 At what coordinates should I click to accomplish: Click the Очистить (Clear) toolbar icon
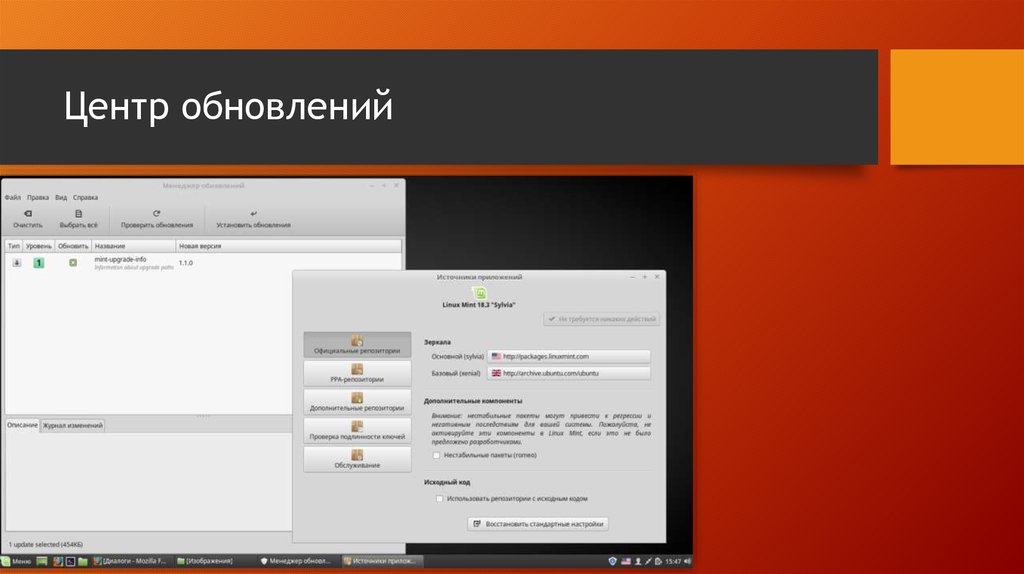pyautogui.click(x=27, y=214)
